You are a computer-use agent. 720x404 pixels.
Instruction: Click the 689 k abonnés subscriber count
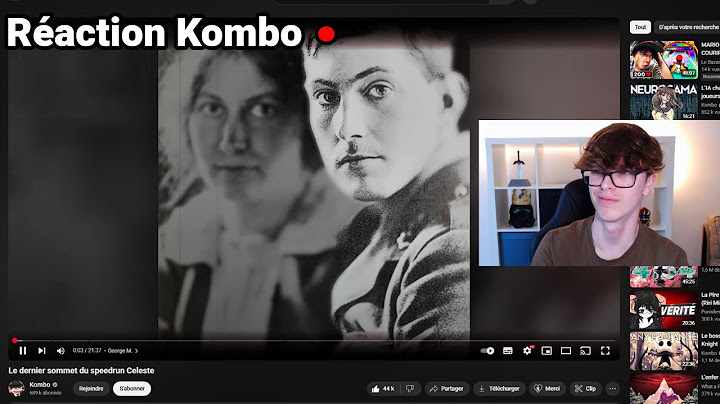(x=45, y=393)
